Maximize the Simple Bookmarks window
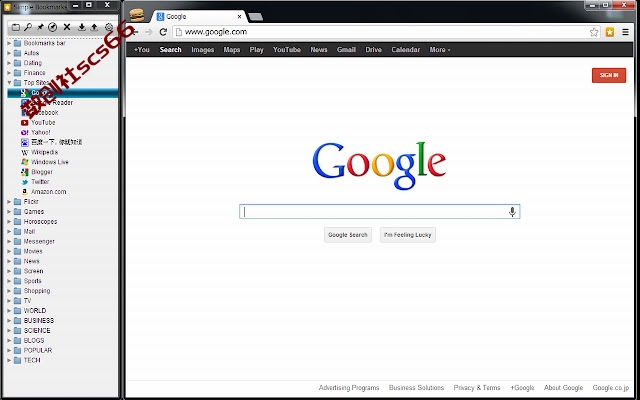The image size is (640, 400). 89,5
